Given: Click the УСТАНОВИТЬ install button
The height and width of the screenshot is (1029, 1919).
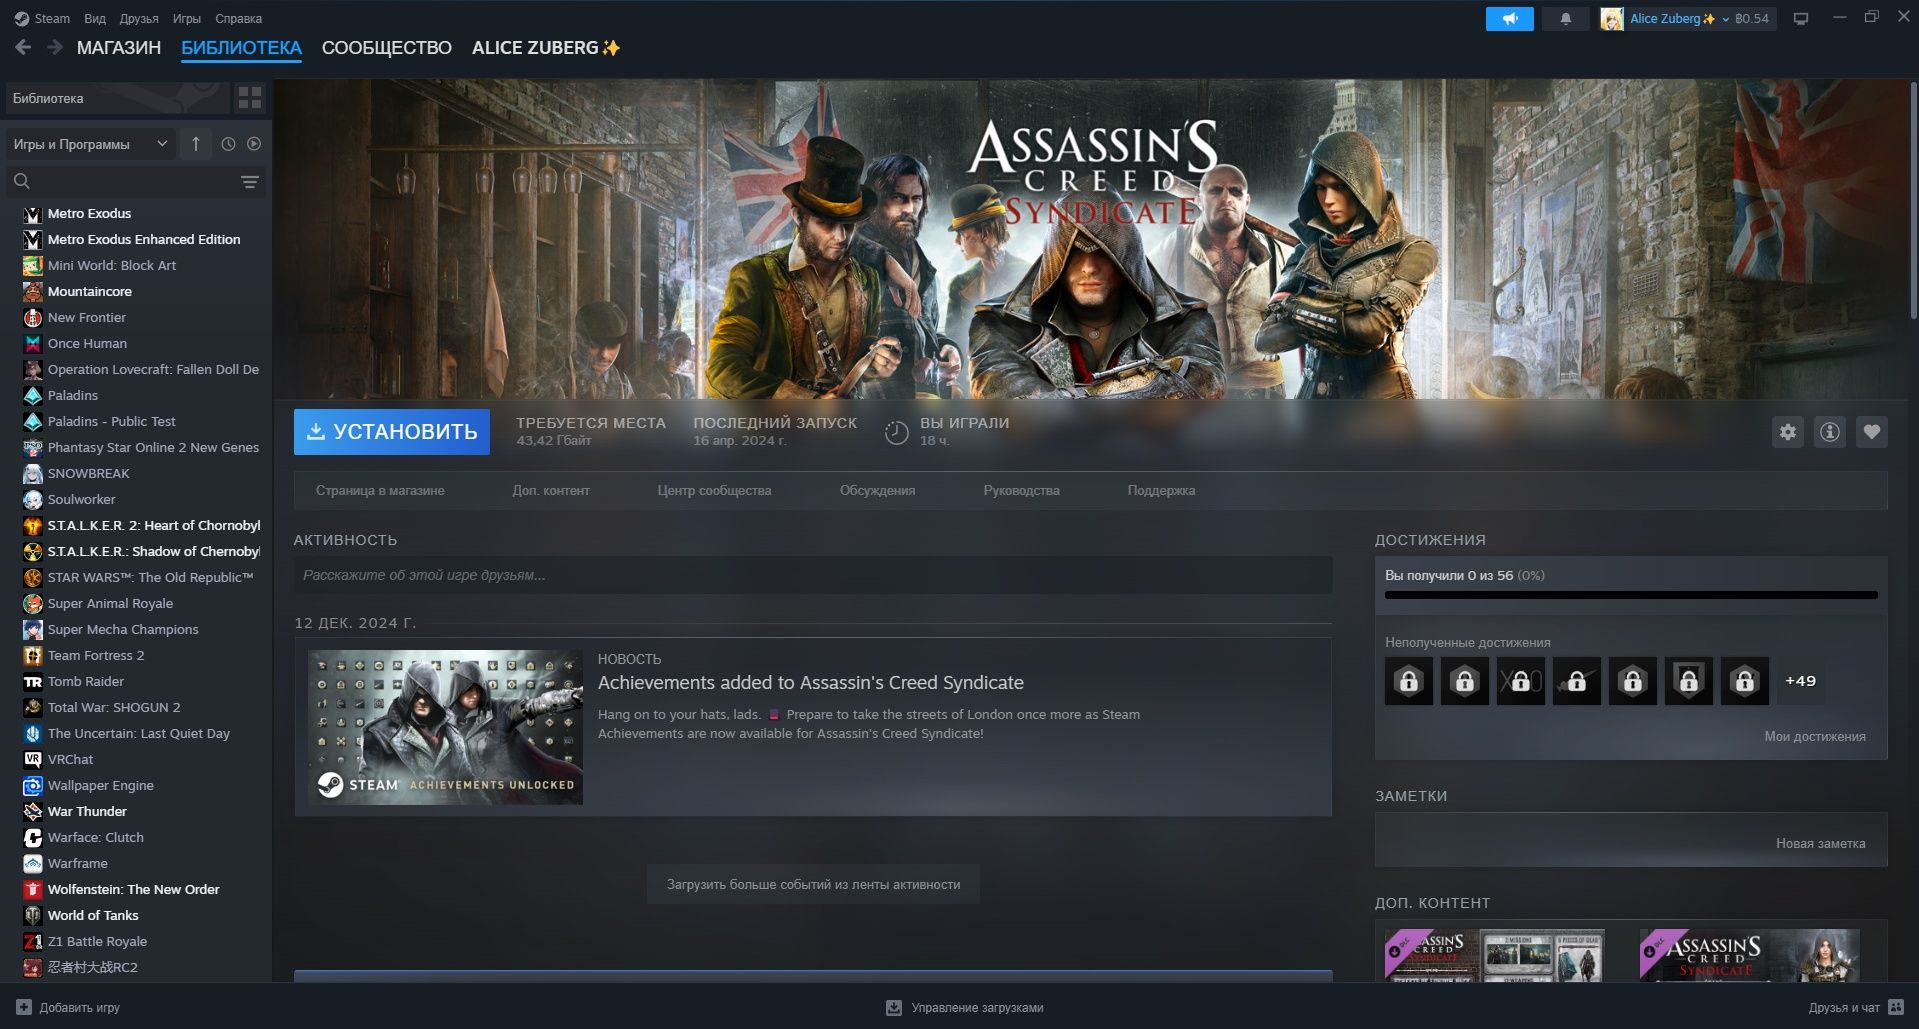Looking at the screenshot, I should click(392, 432).
